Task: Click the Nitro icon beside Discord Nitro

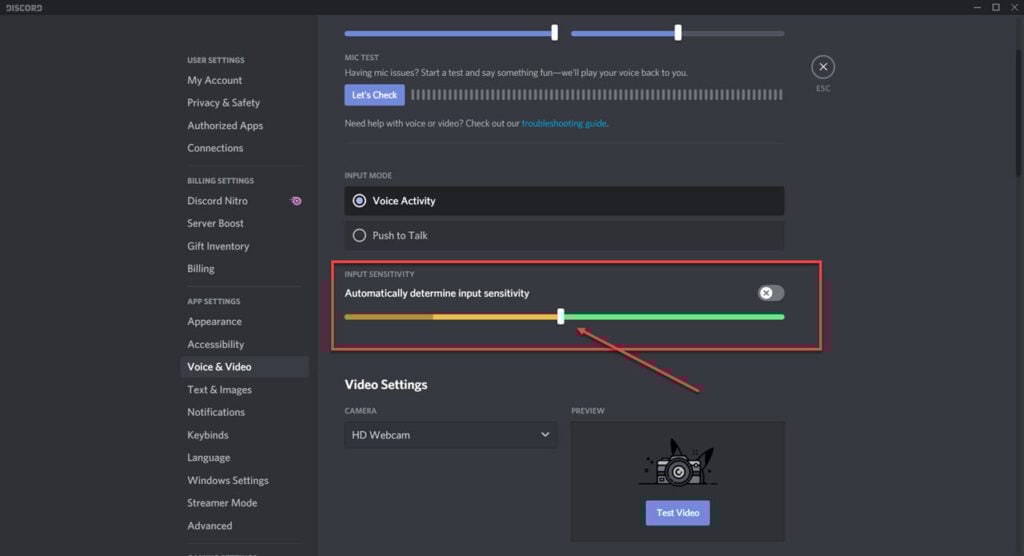Action: point(296,201)
